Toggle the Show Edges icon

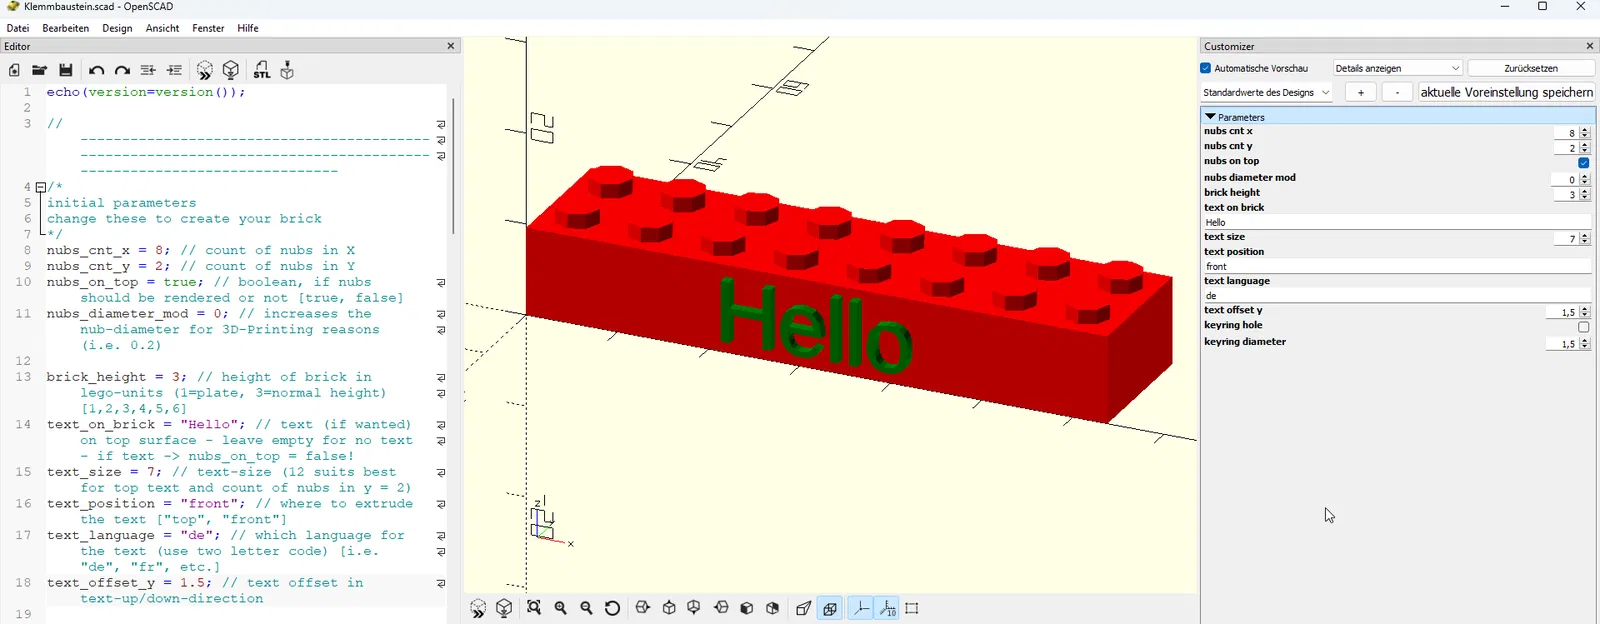pos(912,608)
